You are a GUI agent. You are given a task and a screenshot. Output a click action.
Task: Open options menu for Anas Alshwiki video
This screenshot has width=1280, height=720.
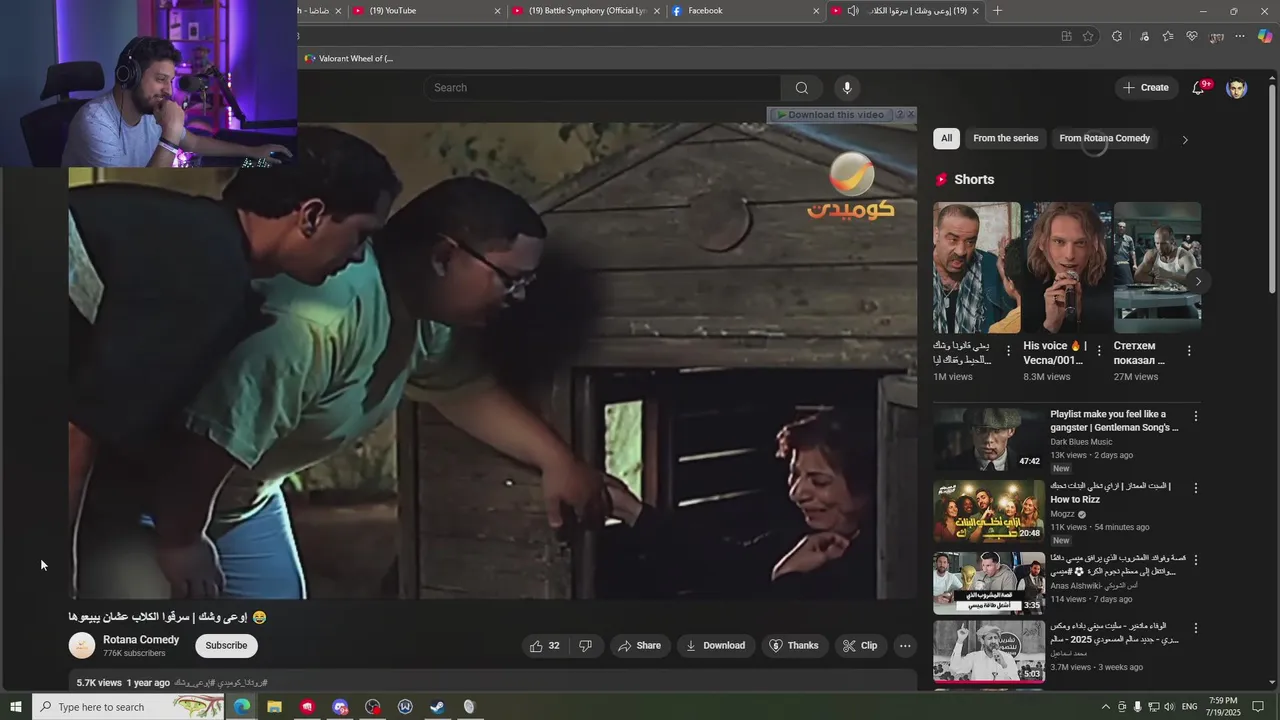tap(1195, 560)
